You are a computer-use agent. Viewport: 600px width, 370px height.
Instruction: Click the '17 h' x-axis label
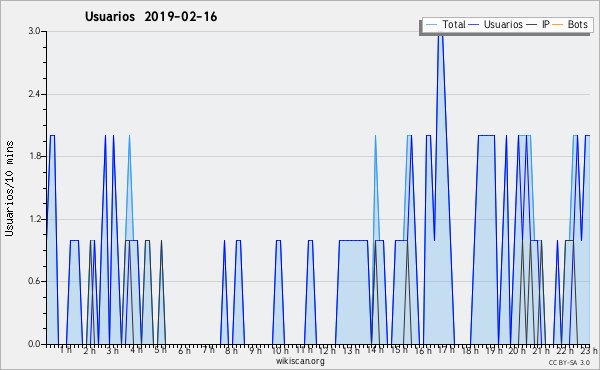tap(446, 350)
